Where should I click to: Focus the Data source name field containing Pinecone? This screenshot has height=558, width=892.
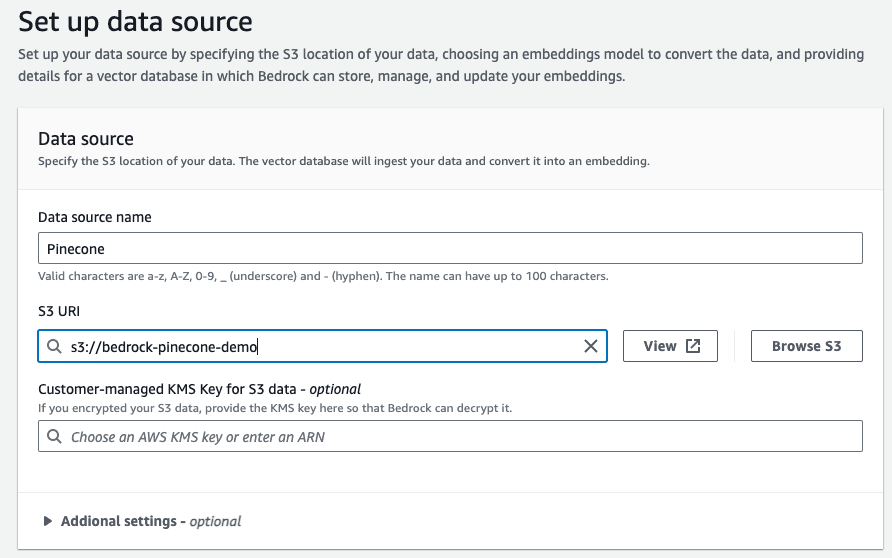point(450,248)
